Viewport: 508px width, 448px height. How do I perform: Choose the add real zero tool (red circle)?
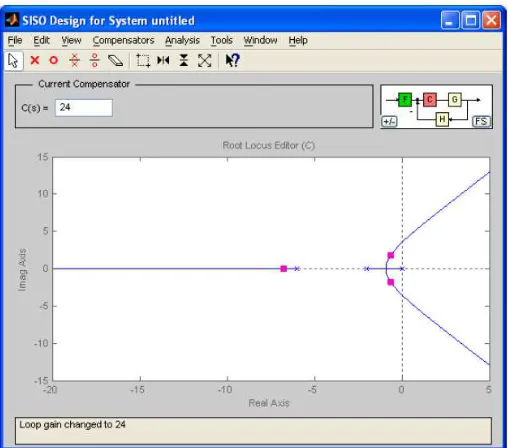[54, 60]
